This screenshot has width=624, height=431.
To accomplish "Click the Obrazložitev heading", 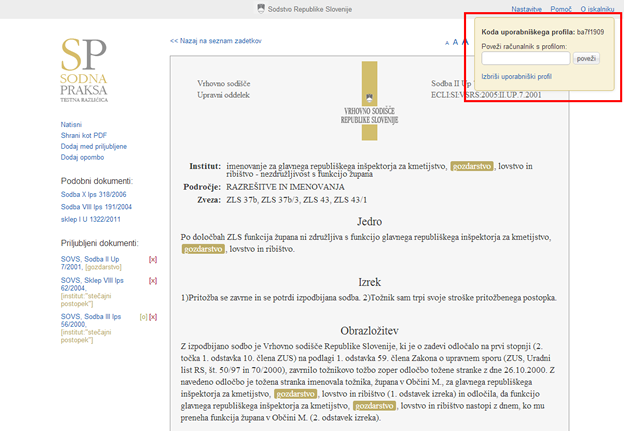I will coord(369,330).
